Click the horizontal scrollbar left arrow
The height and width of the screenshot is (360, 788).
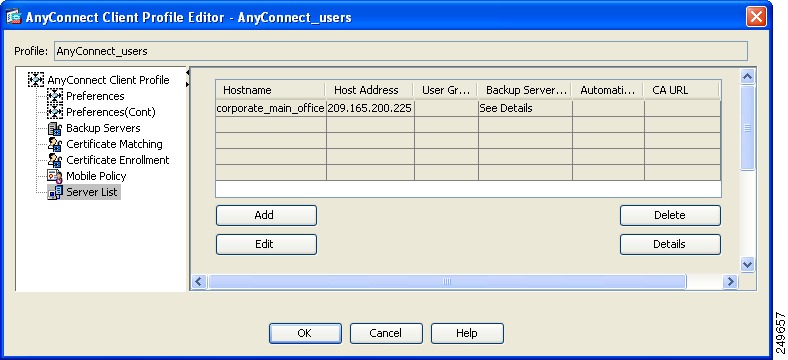click(199, 282)
